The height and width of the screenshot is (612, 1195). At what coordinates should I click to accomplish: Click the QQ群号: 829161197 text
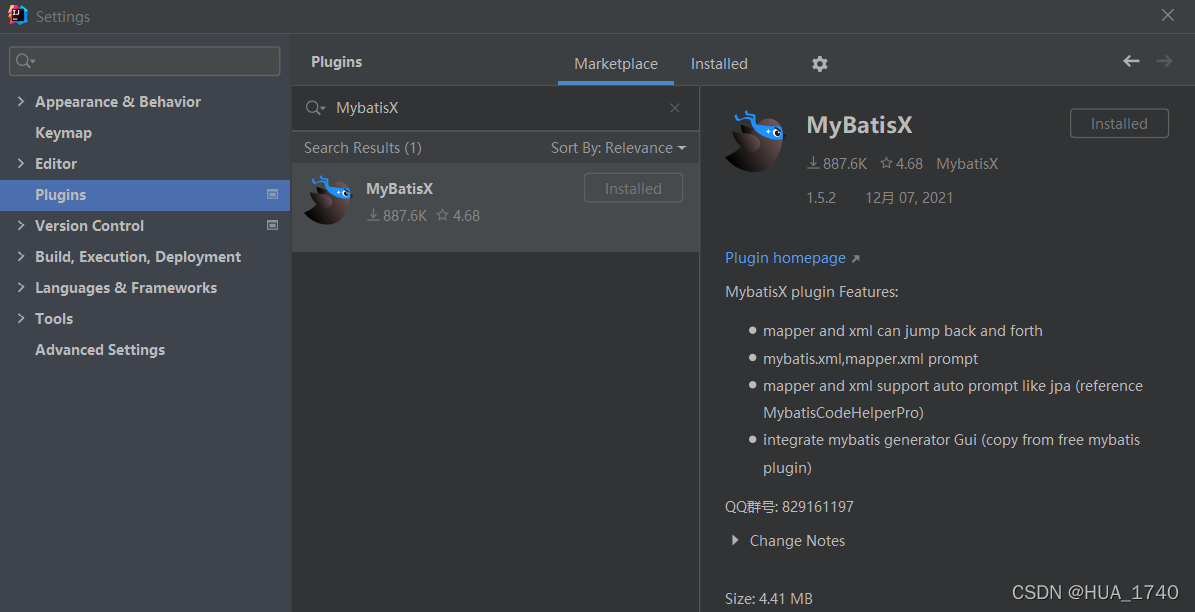point(789,507)
